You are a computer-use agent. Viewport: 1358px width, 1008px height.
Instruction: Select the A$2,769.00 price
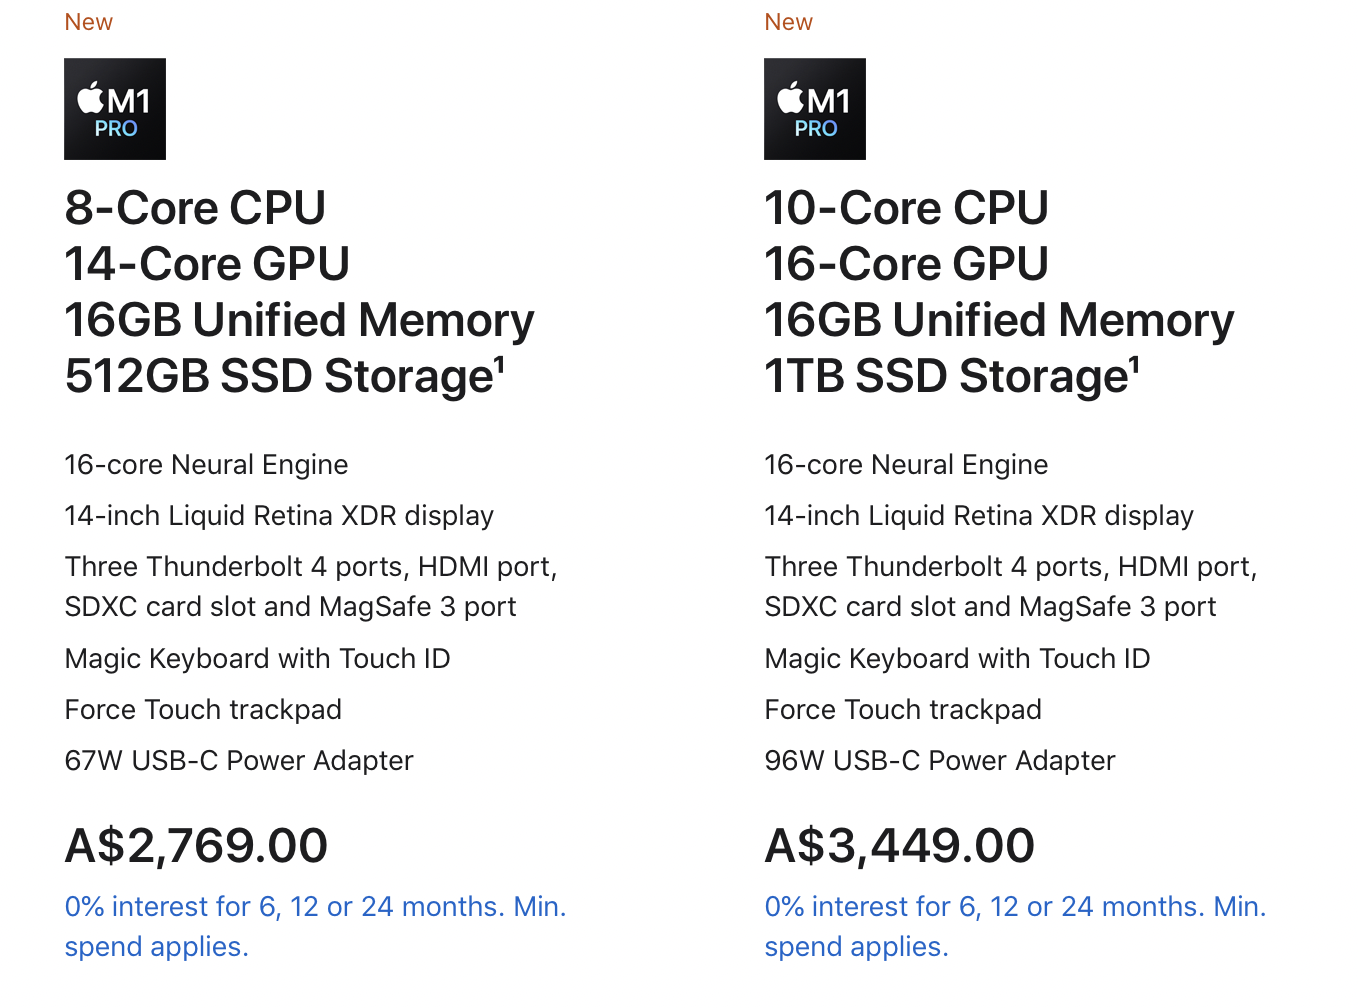point(196,845)
